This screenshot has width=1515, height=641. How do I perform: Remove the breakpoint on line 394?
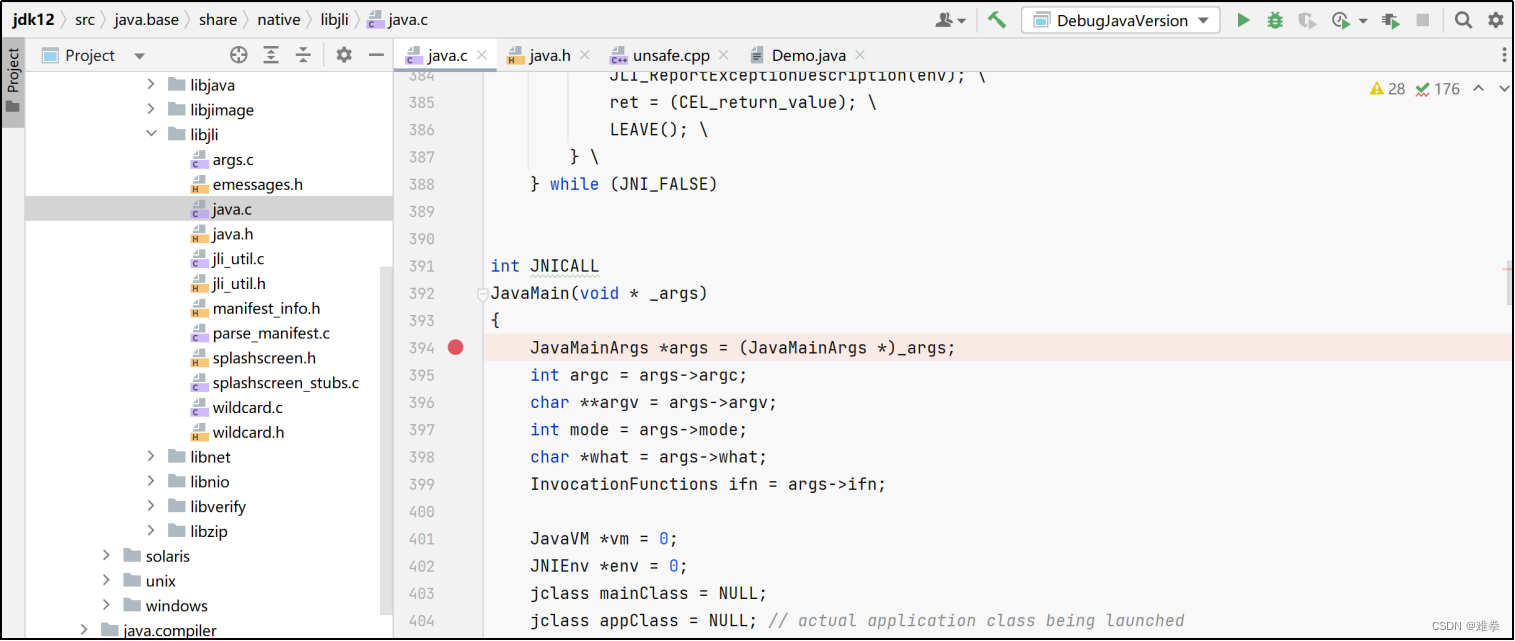[456, 347]
